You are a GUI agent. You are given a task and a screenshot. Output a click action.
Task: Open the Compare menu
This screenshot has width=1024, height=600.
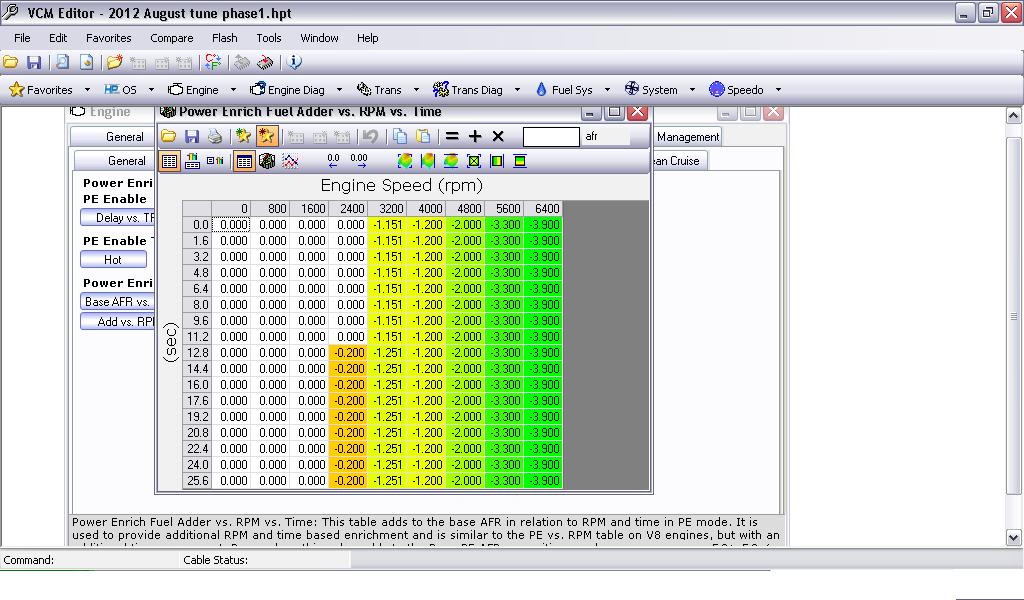click(x=172, y=38)
